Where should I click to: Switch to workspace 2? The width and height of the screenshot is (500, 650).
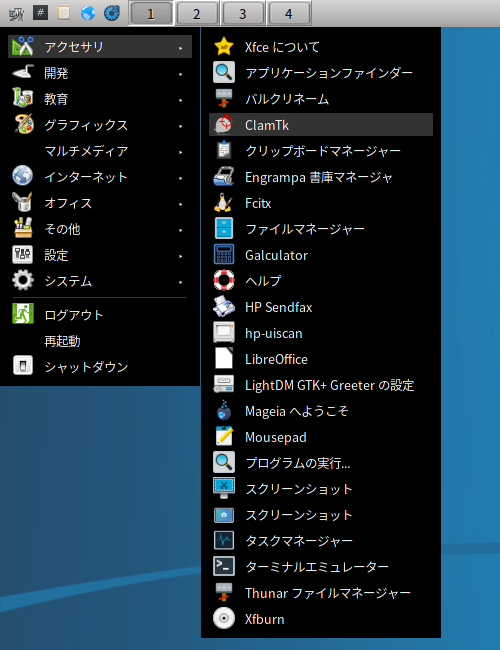coord(197,14)
